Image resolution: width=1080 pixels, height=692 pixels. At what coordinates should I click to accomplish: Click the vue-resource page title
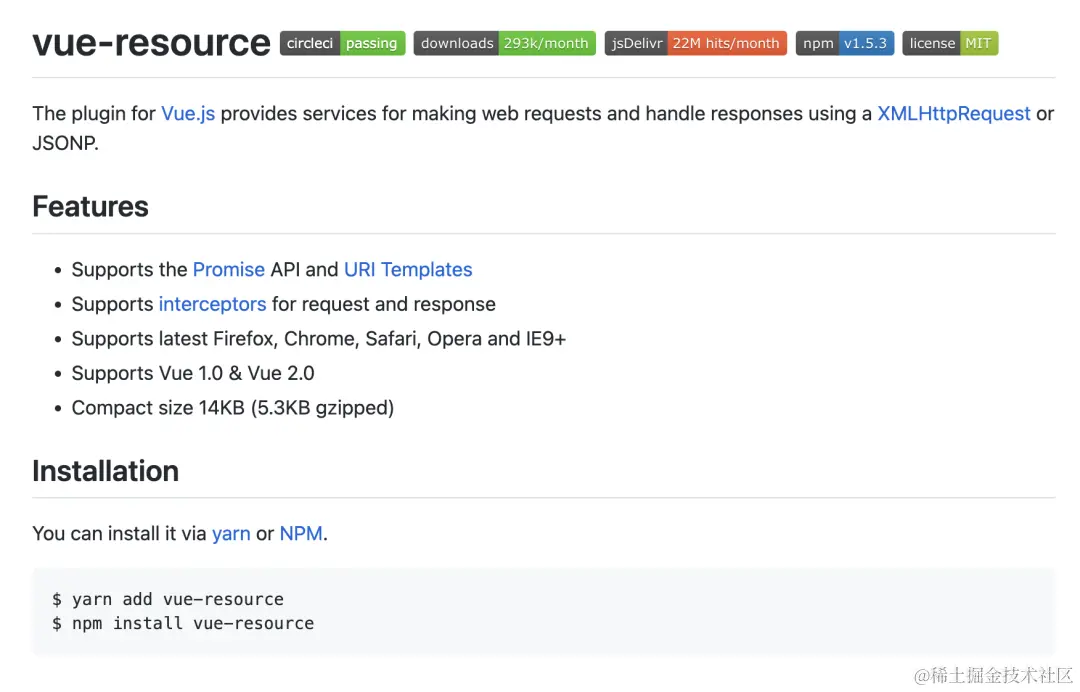point(151,43)
